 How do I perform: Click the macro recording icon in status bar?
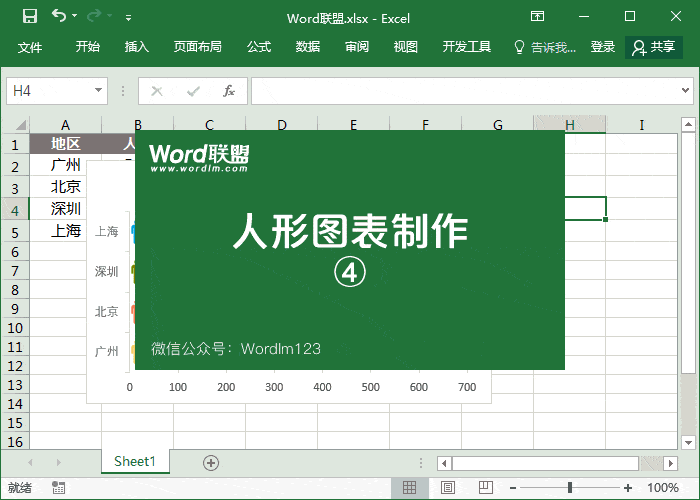(x=58, y=488)
